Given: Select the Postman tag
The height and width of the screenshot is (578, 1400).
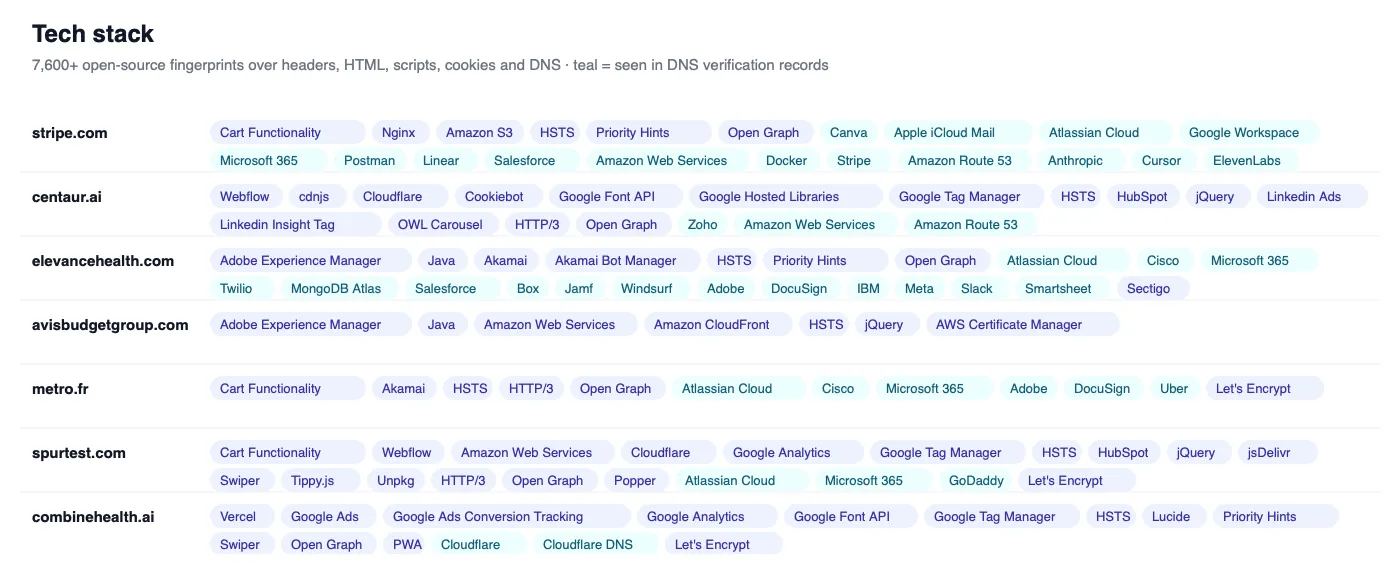Looking at the screenshot, I should pyautogui.click(x=370, y=161).
